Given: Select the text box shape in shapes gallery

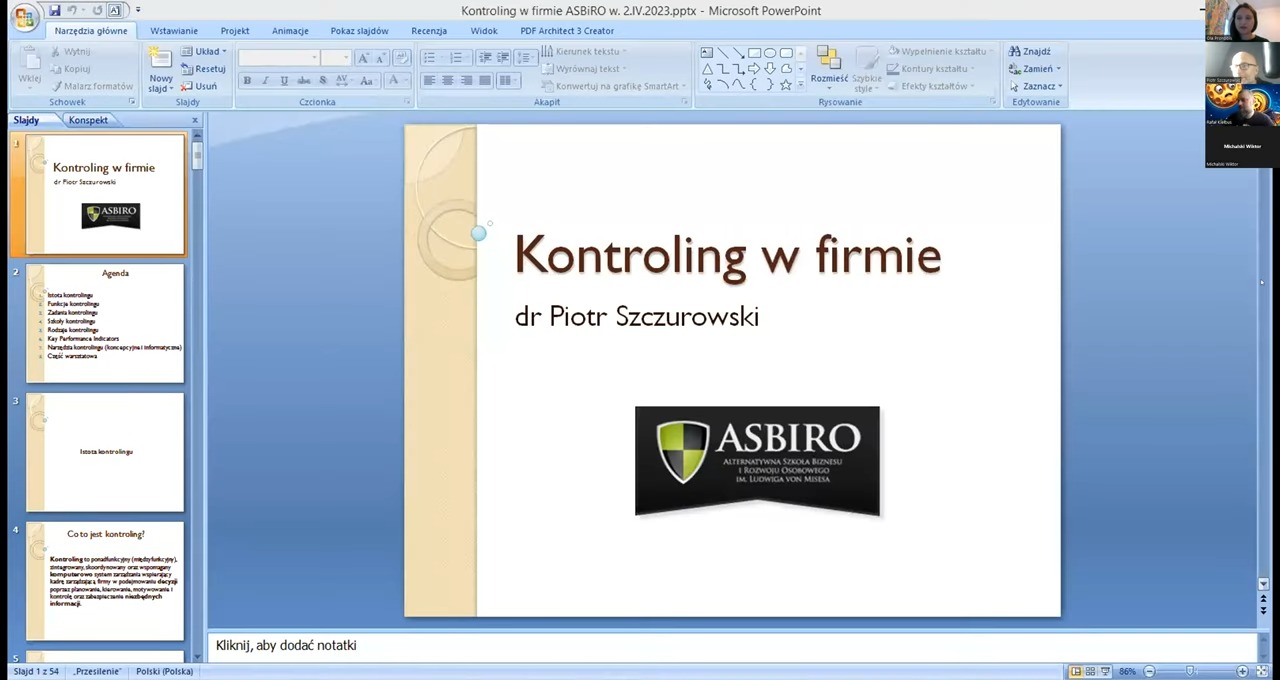Looking at the screenshot, I should (706, 53).
